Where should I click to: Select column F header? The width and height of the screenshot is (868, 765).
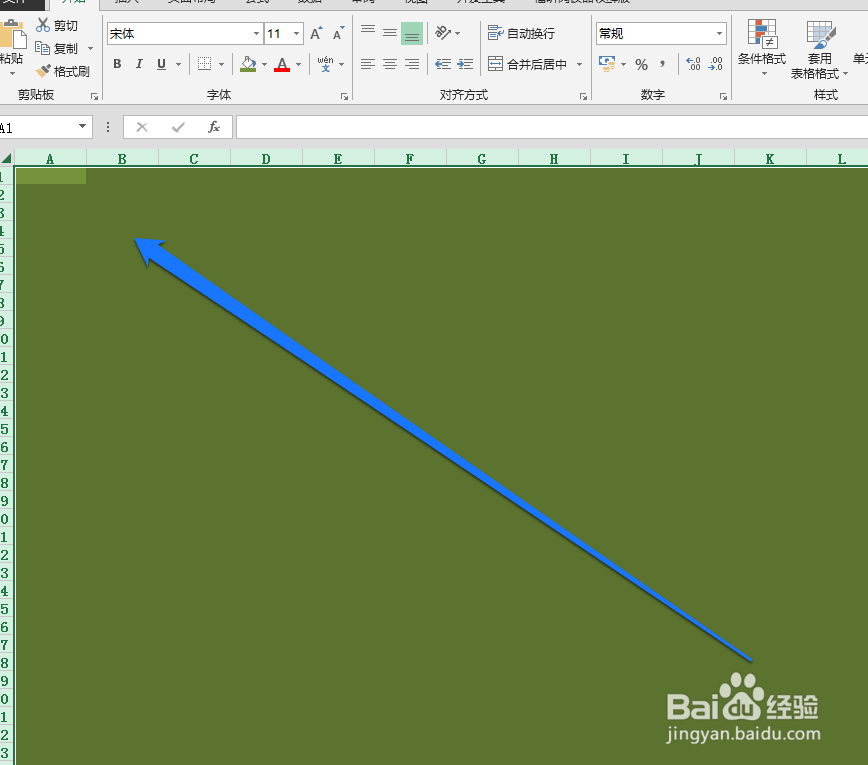click(x=410, y=159)
